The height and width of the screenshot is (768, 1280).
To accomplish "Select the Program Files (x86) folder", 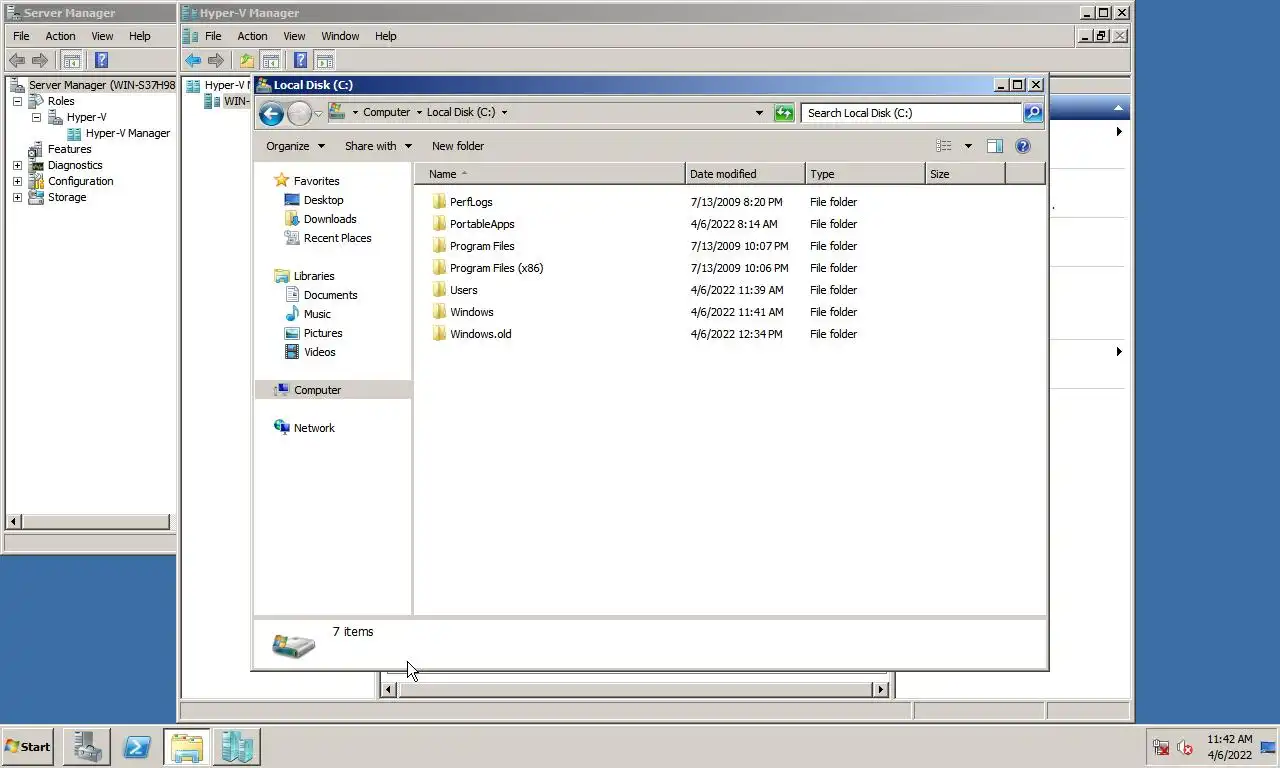I will coord(496,268).
